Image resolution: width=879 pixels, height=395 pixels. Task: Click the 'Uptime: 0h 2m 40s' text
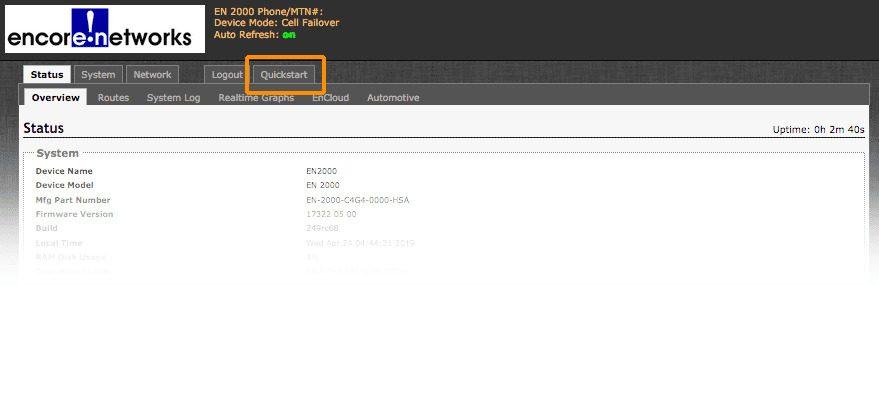coord(818,129)
